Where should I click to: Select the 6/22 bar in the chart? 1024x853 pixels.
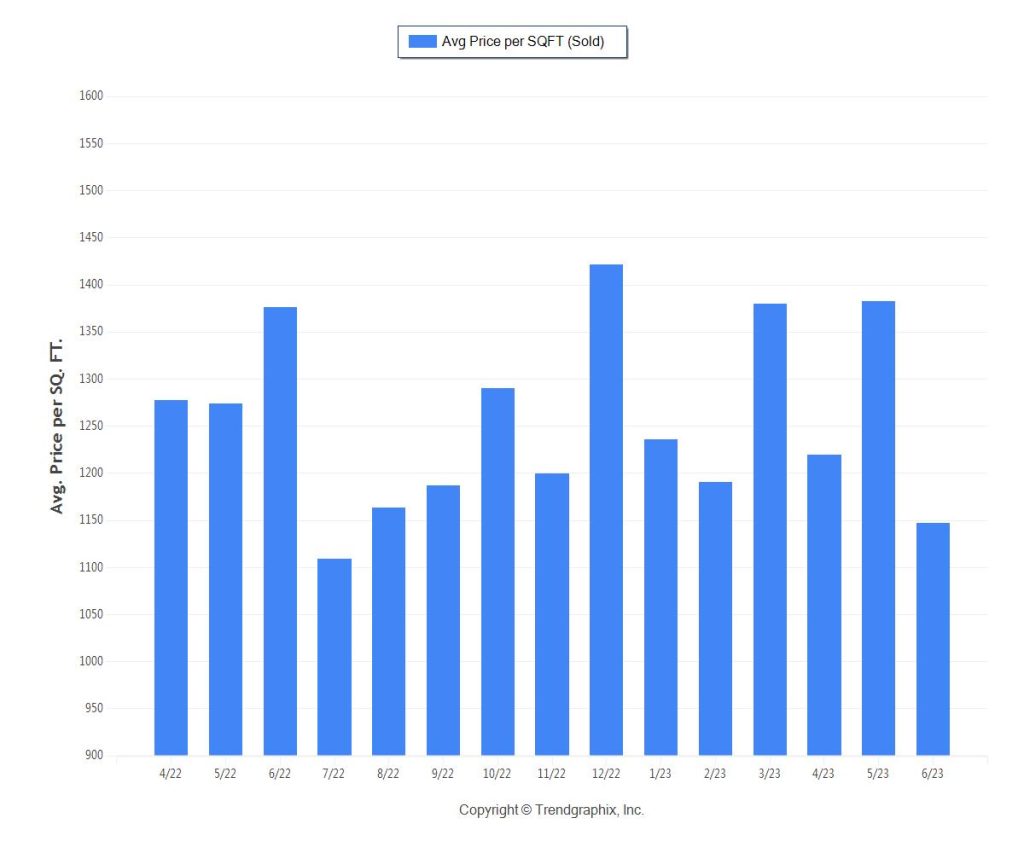pos(280,531)
